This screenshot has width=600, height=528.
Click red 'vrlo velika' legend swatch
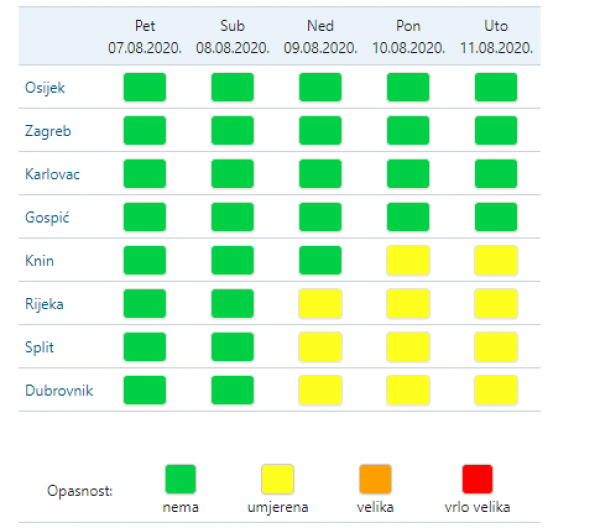tap(477, 479)
